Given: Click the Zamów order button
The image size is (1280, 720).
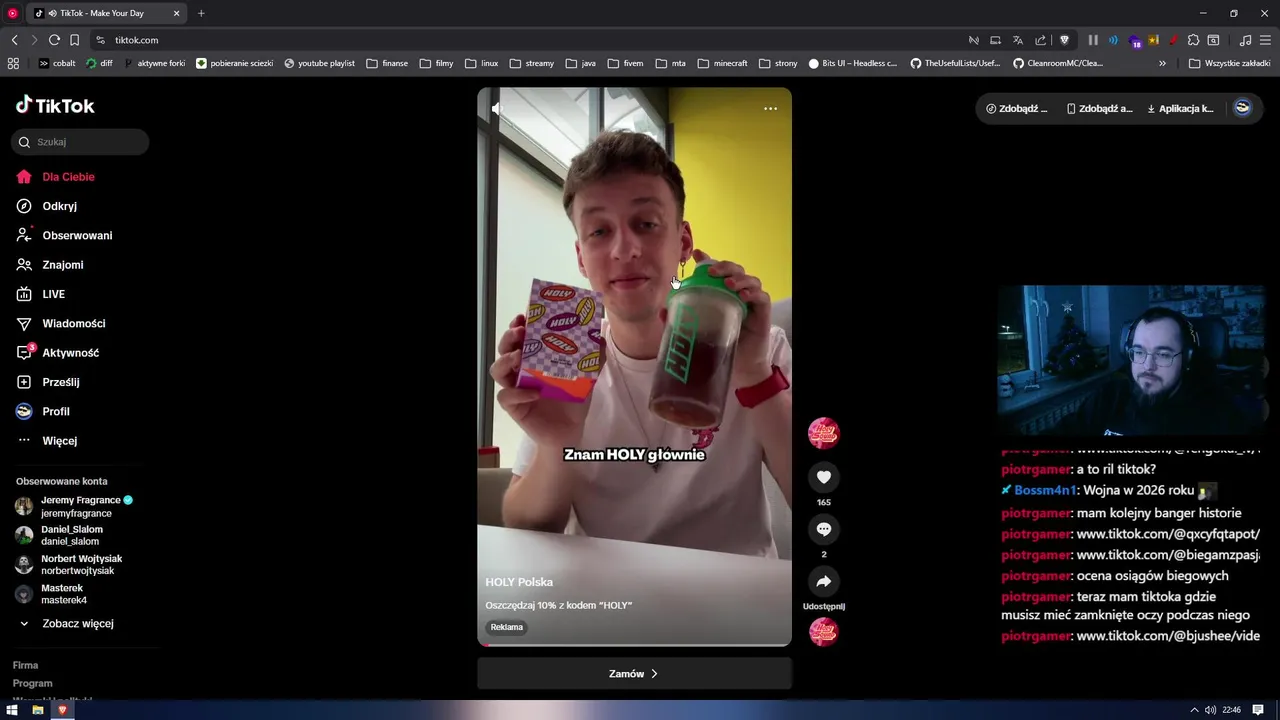Looking at the screenshot, I should pyautogui.click(x=634, y=674).
